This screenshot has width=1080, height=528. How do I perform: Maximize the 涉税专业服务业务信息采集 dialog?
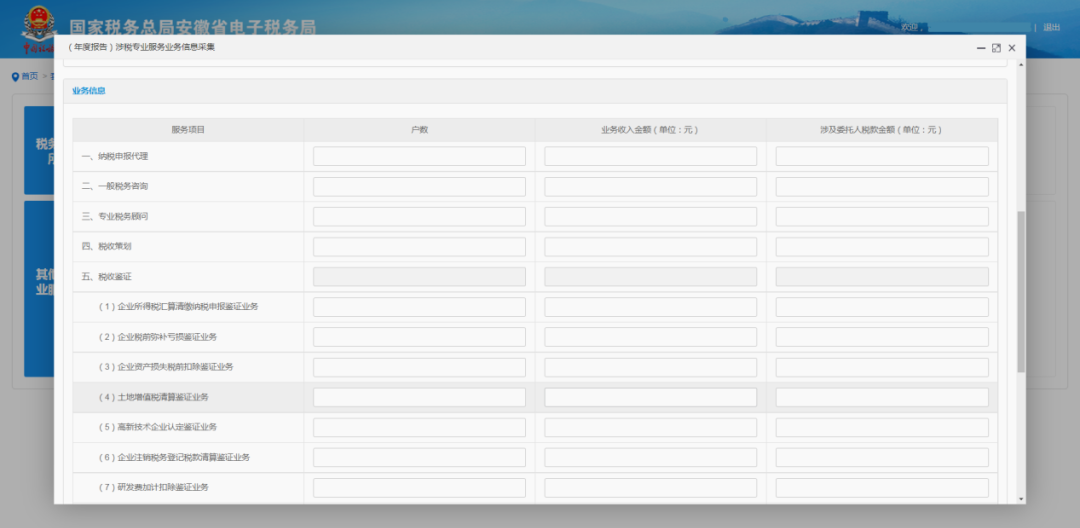point(996,48)
